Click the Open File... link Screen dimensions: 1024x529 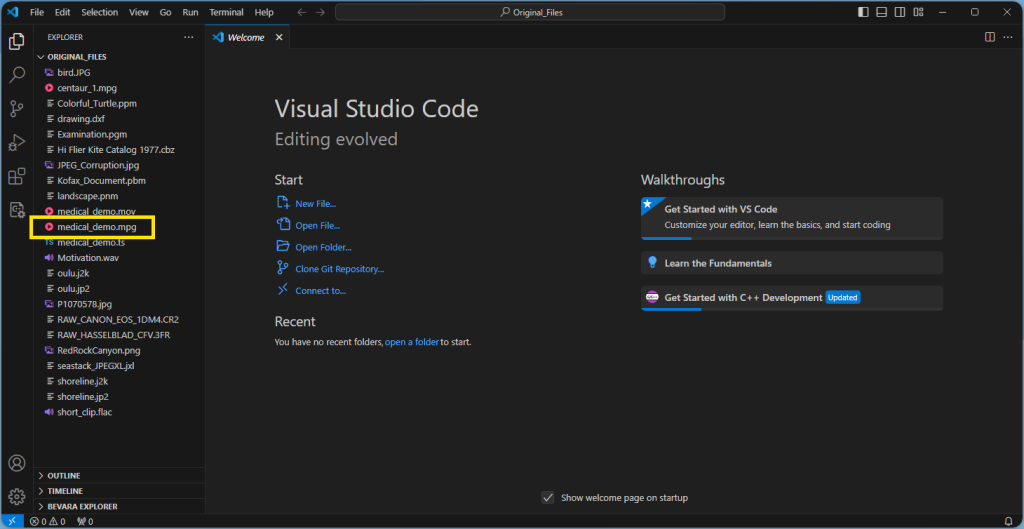(317, 225)
